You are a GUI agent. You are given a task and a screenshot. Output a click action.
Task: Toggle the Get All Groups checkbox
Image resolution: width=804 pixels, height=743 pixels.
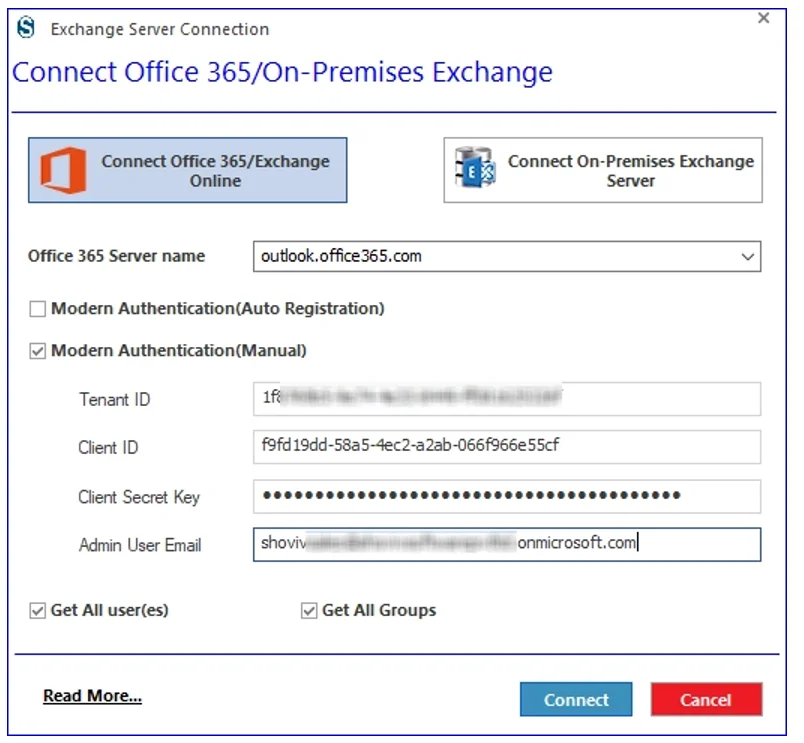(309, 611)
